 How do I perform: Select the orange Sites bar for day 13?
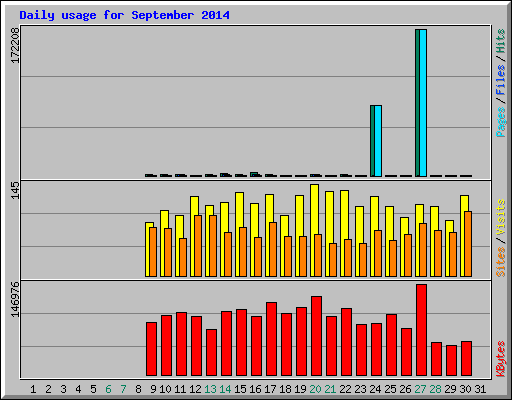(x=213, y=246)
